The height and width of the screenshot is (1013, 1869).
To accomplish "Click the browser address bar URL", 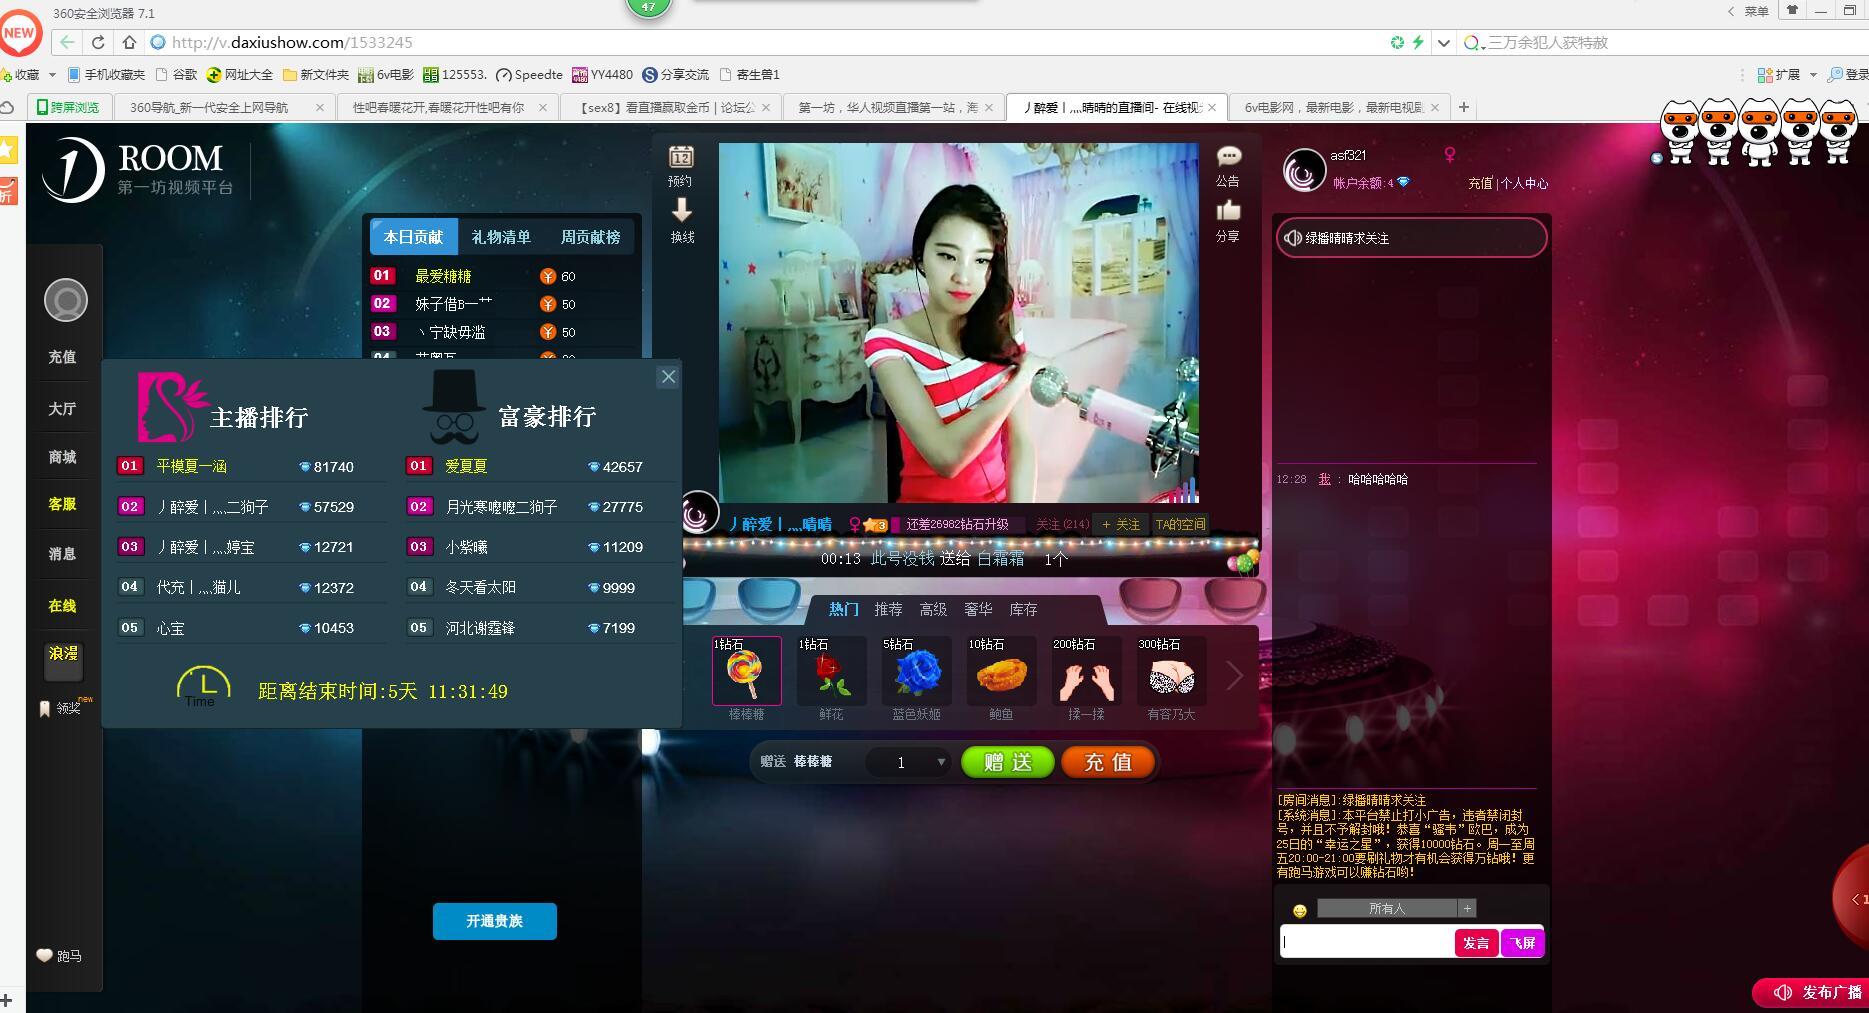I will click(292, 42).
